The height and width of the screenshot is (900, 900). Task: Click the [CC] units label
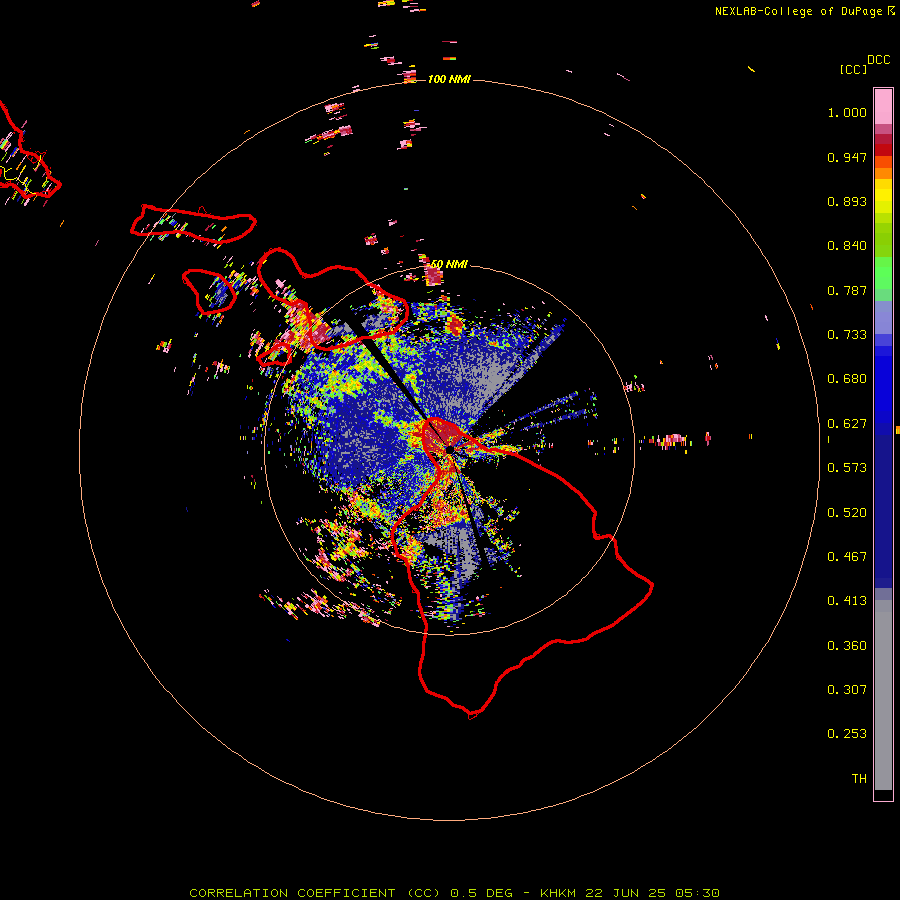click(853, 69)
